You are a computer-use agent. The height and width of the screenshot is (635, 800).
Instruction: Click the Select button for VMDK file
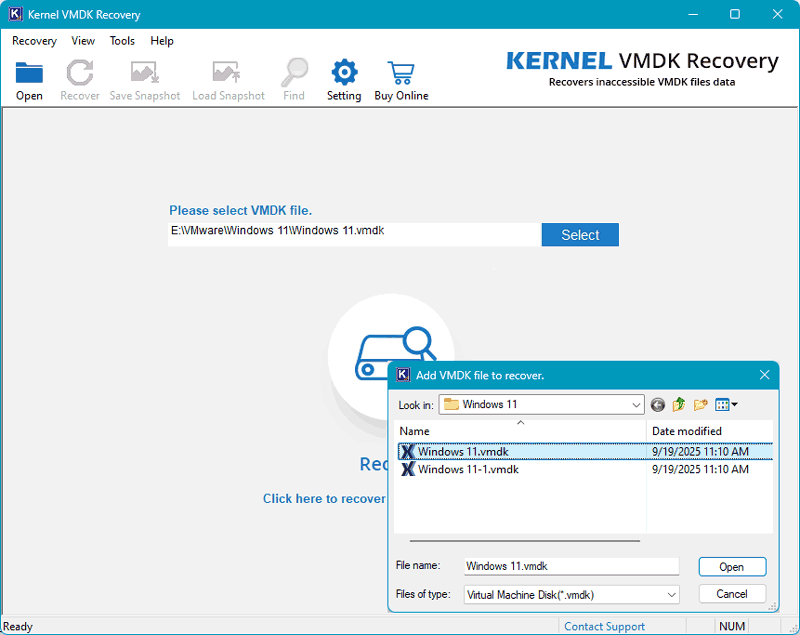tap(580, 234)
